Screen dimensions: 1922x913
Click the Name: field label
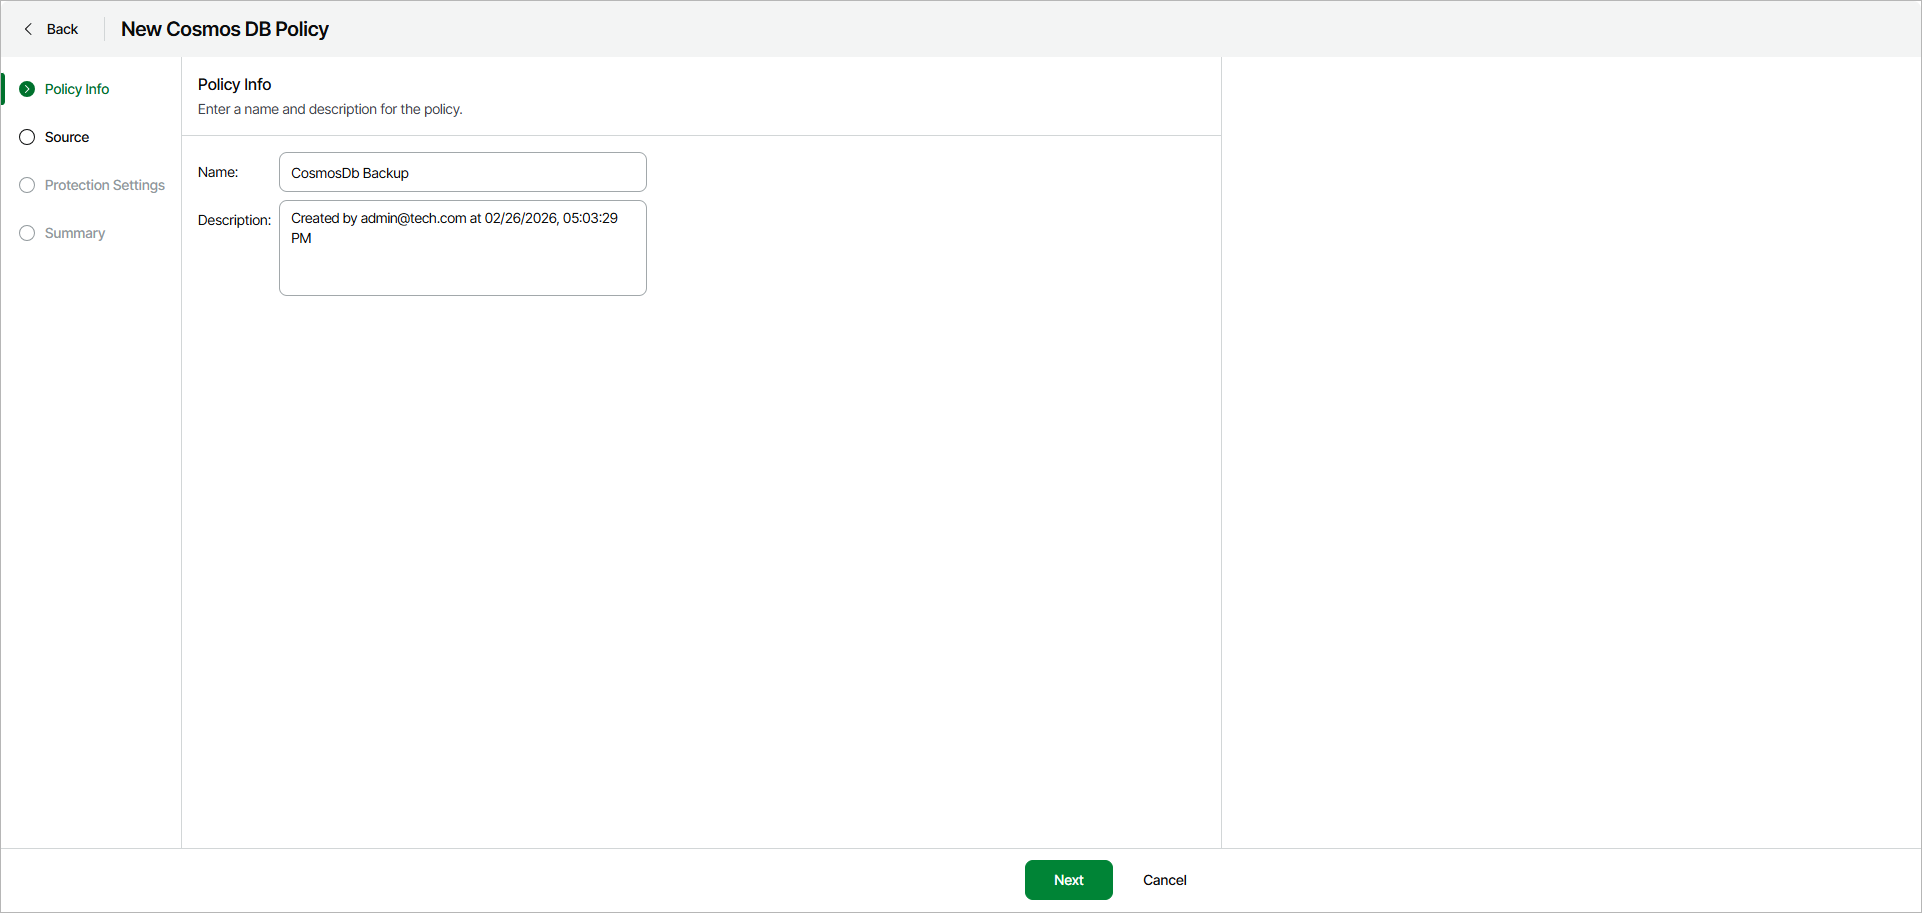[x=218, y=172]
